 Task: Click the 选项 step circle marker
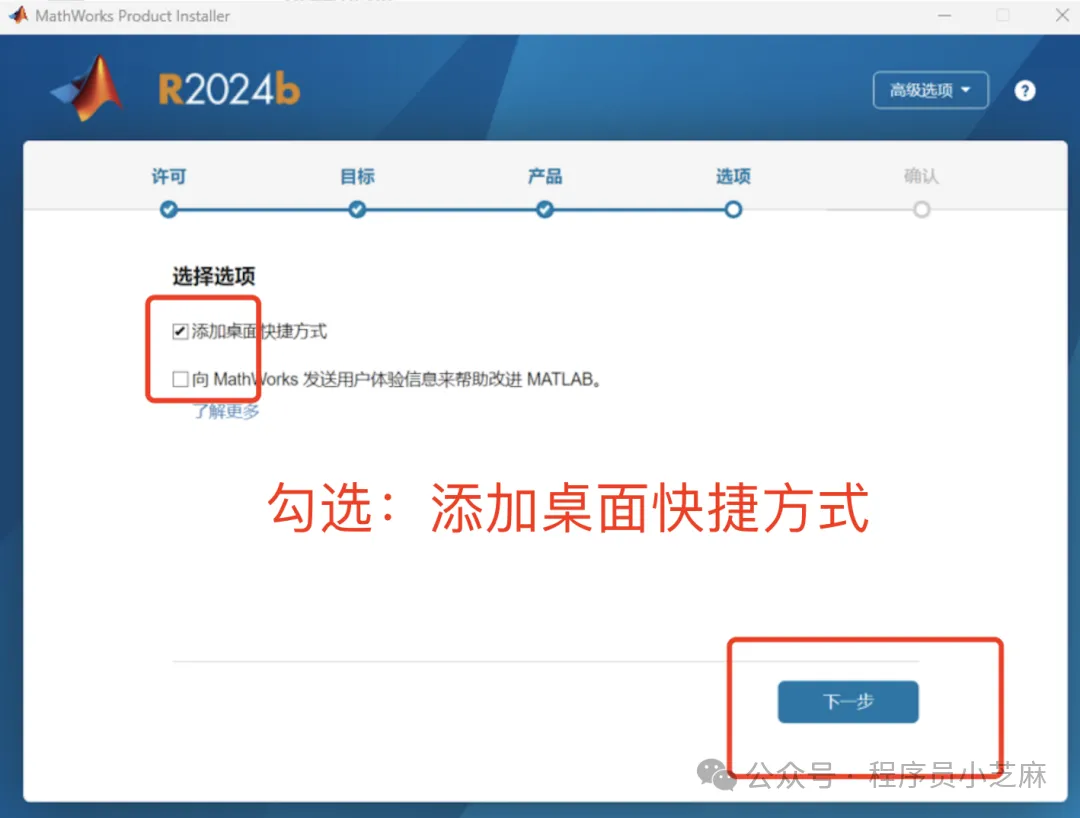pyautogui.click(x=733, y=209)
